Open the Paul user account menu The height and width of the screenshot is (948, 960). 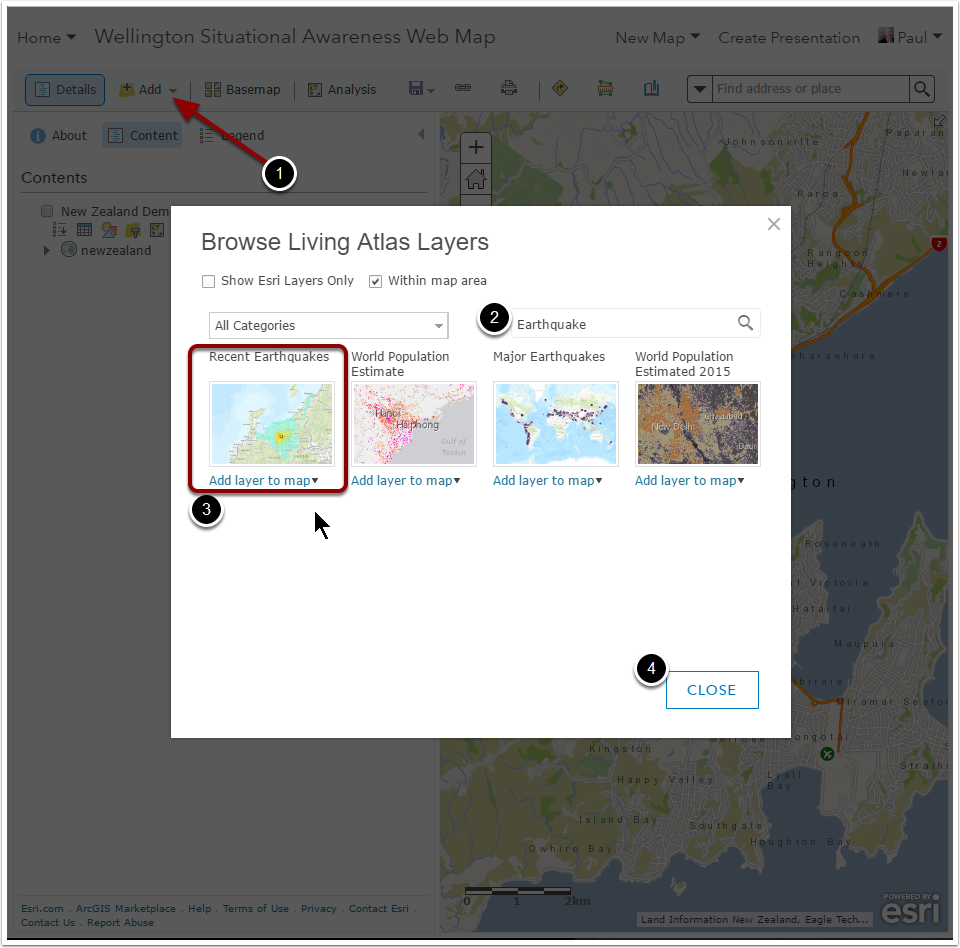click(x=910, y=37)
